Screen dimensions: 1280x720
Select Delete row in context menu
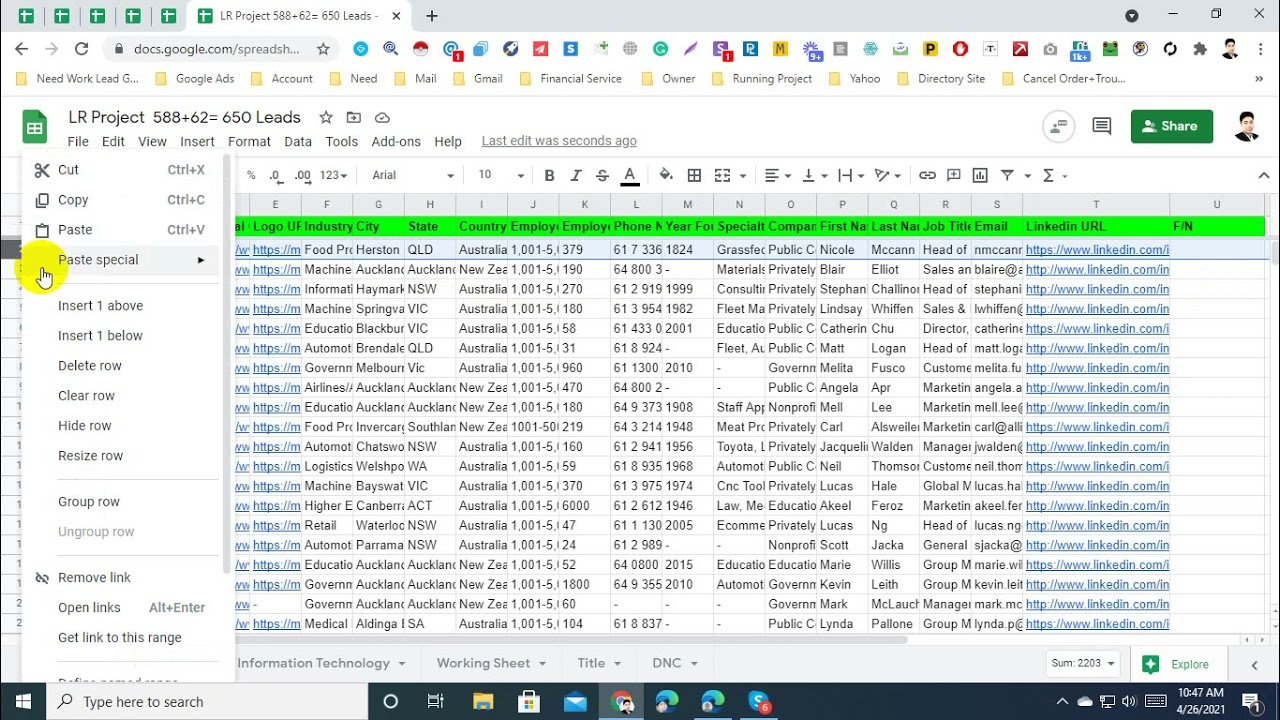click(120, 366)
